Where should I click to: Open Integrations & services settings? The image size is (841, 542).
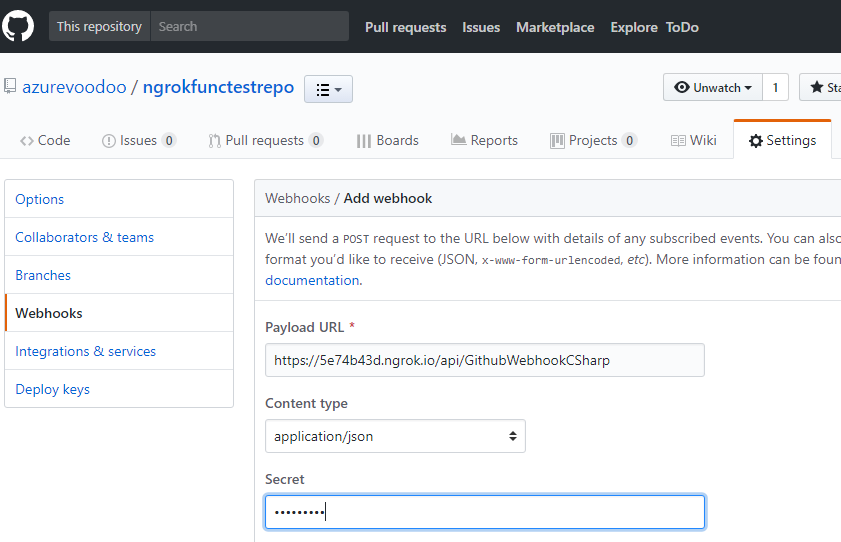point(86,351)
